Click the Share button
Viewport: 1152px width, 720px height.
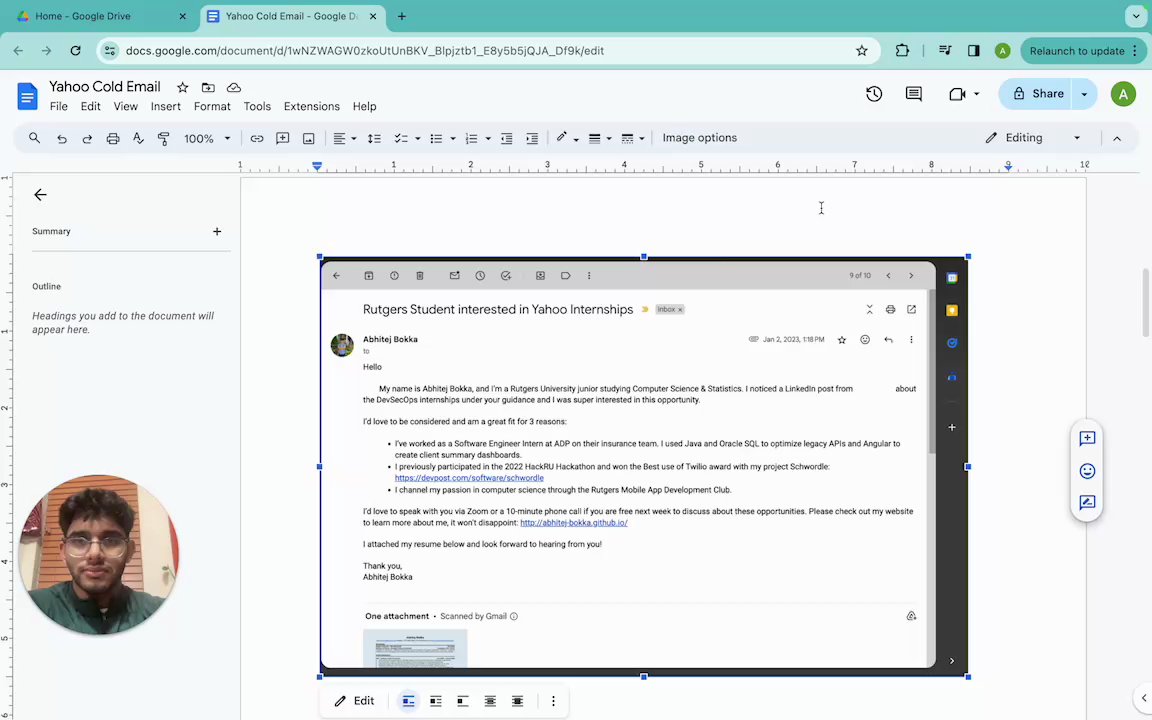click(x=1038, y=94)
